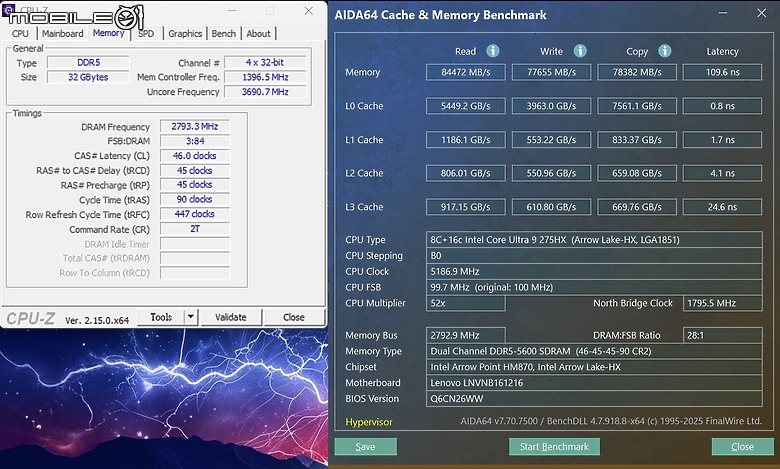Click the 32 GBytes Size field in CPU-Z
780x469 pixels.
[88, 77]
